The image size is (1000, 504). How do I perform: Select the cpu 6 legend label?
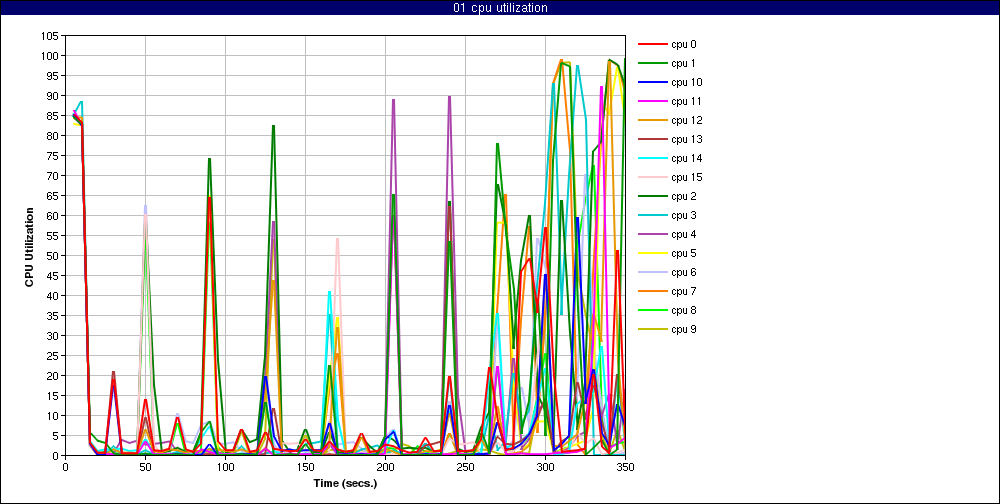pyautogui.click(x=683, y=272)
